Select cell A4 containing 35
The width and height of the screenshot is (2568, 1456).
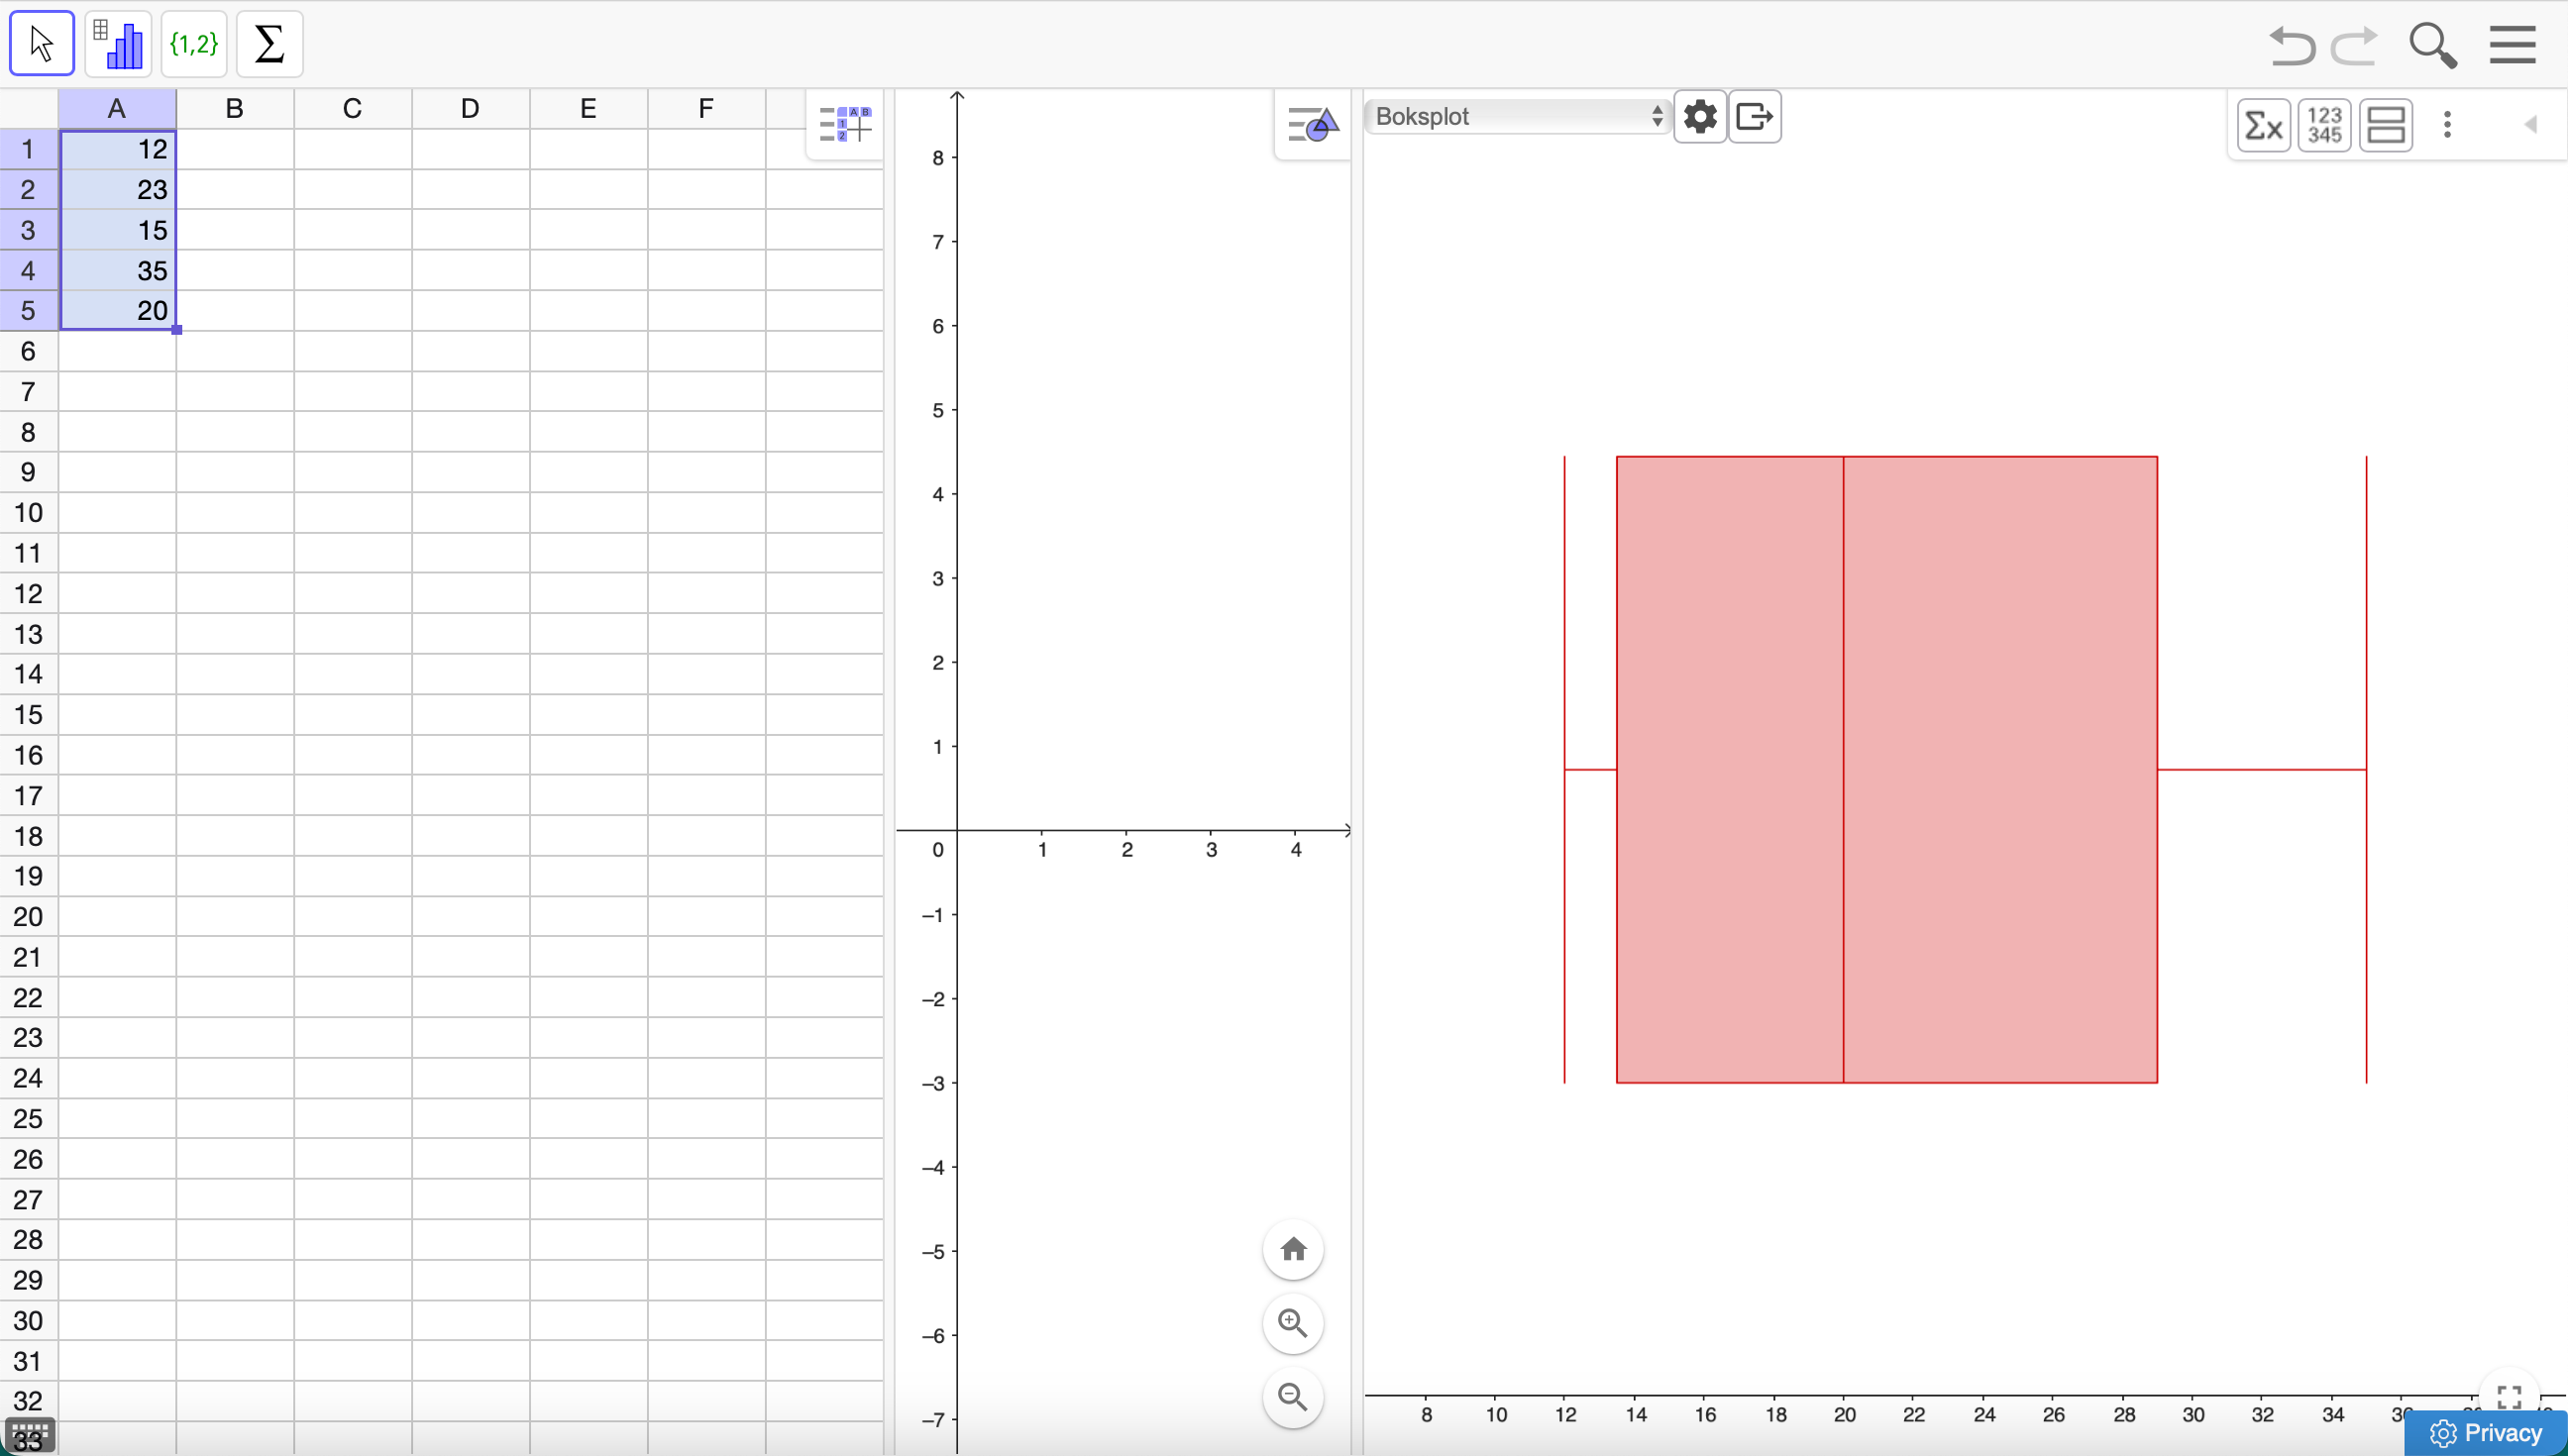pos(118,271)
